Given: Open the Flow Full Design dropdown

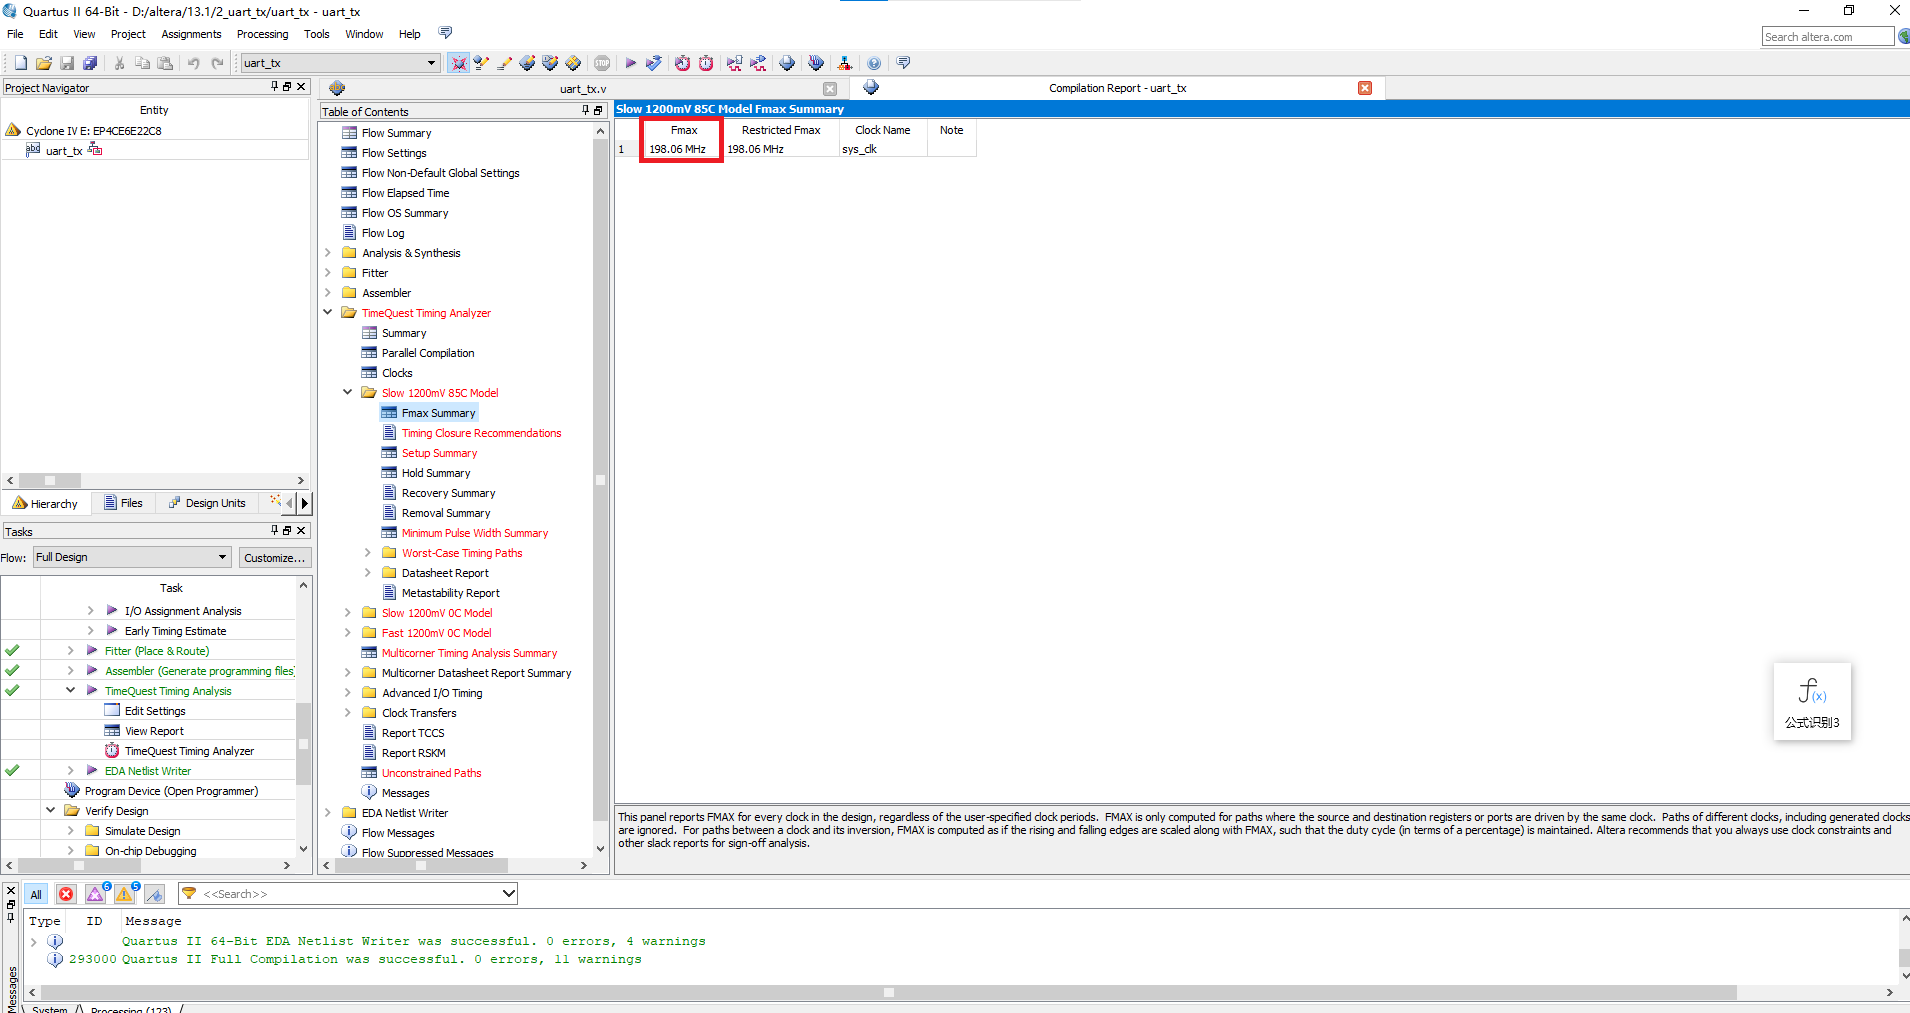Looking at the screenshot, I should [x=222, y=557].
